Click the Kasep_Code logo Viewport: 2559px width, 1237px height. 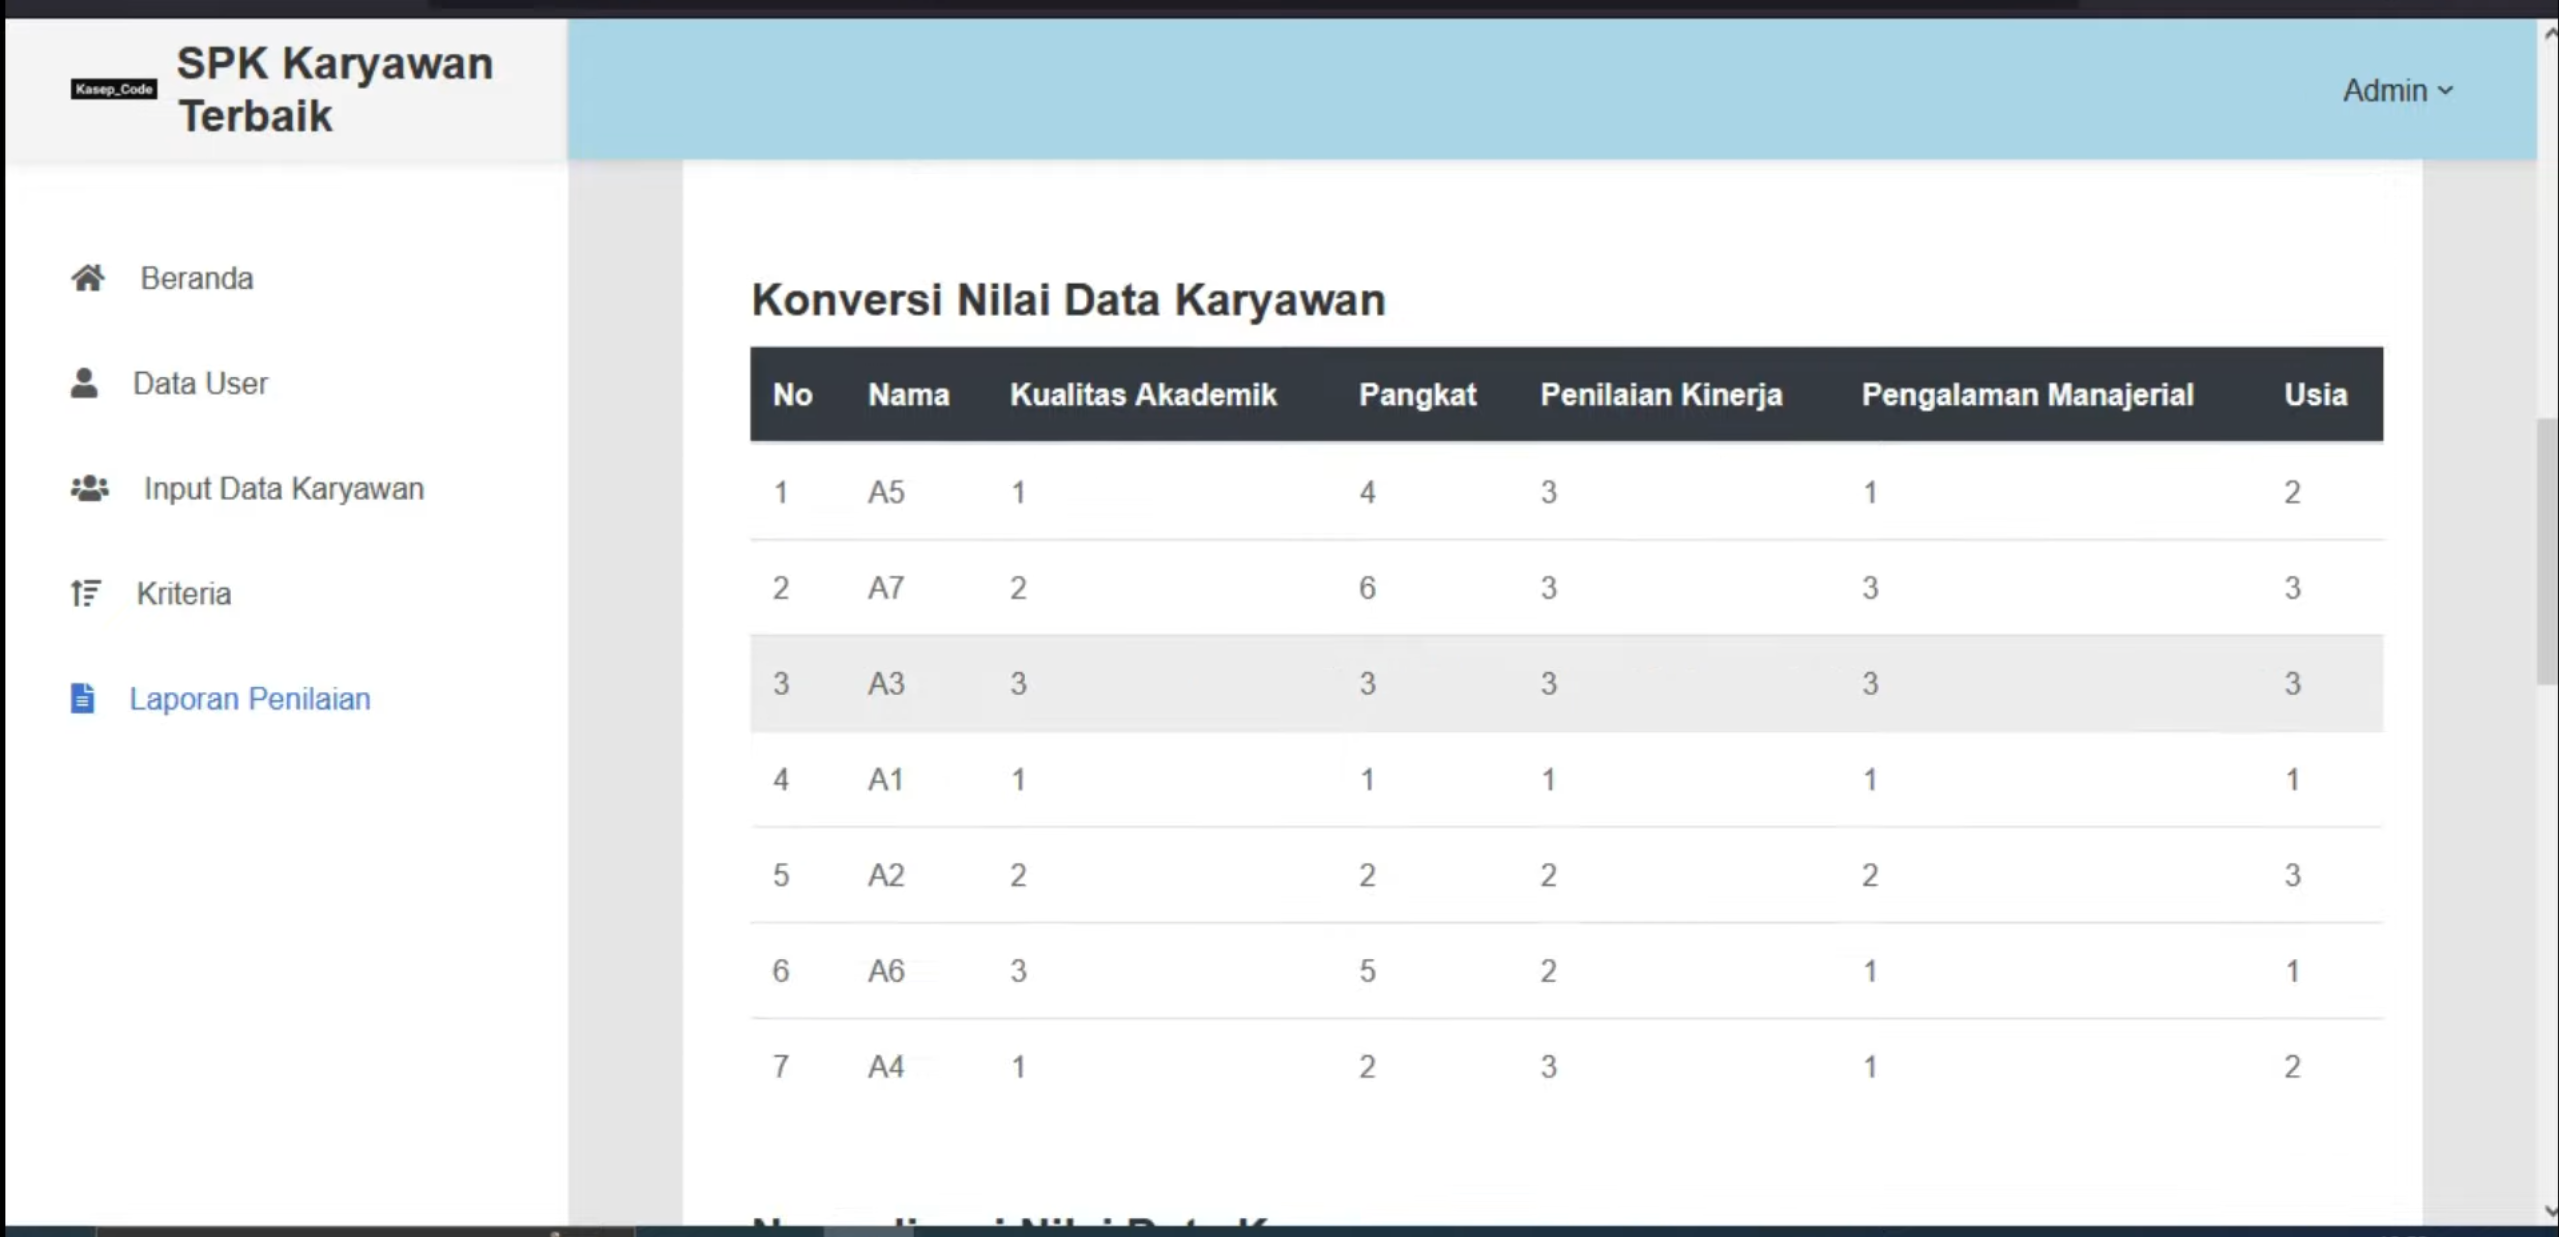tap(114, 89)
